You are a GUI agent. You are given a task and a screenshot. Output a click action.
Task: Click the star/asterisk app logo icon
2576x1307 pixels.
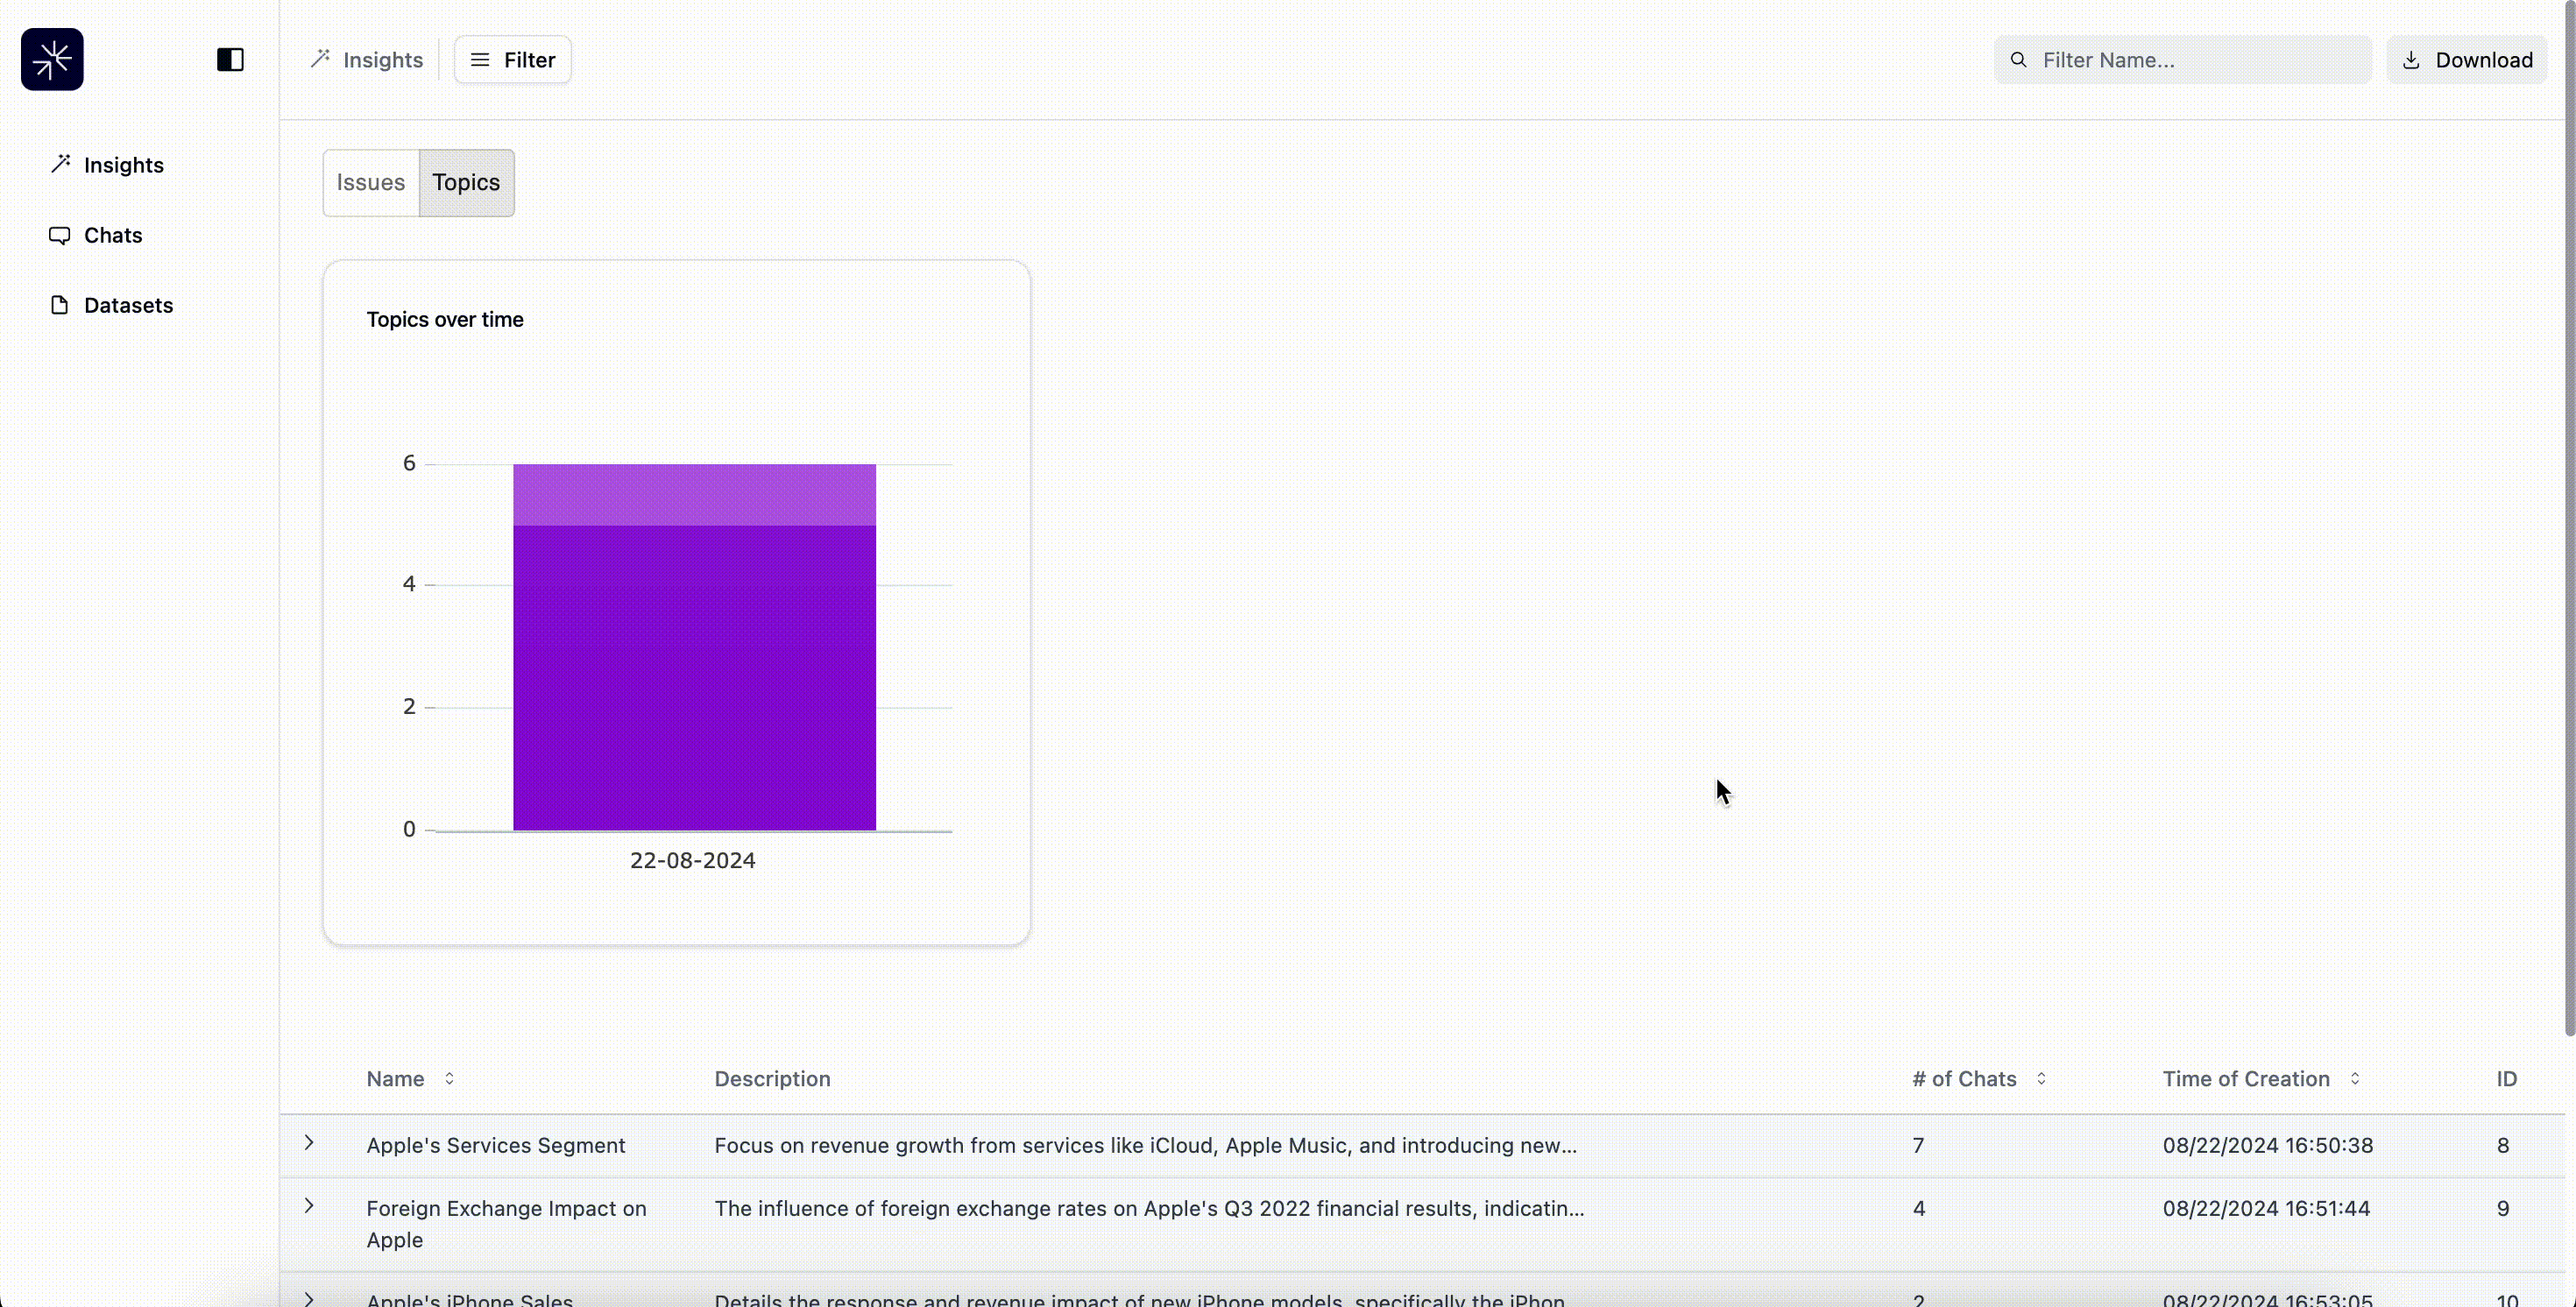click(52, 59)
